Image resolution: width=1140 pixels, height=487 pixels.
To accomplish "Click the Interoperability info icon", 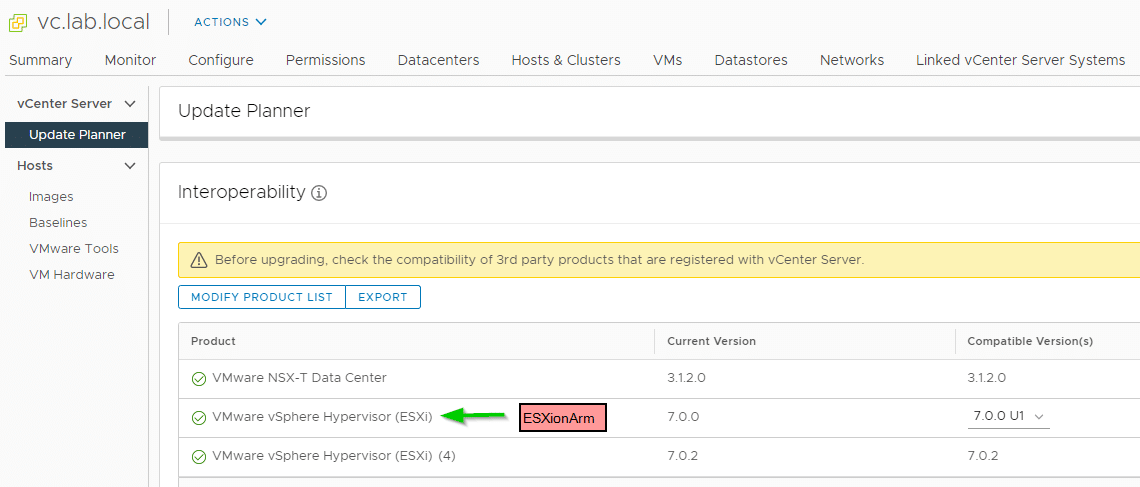I will 319,193.
